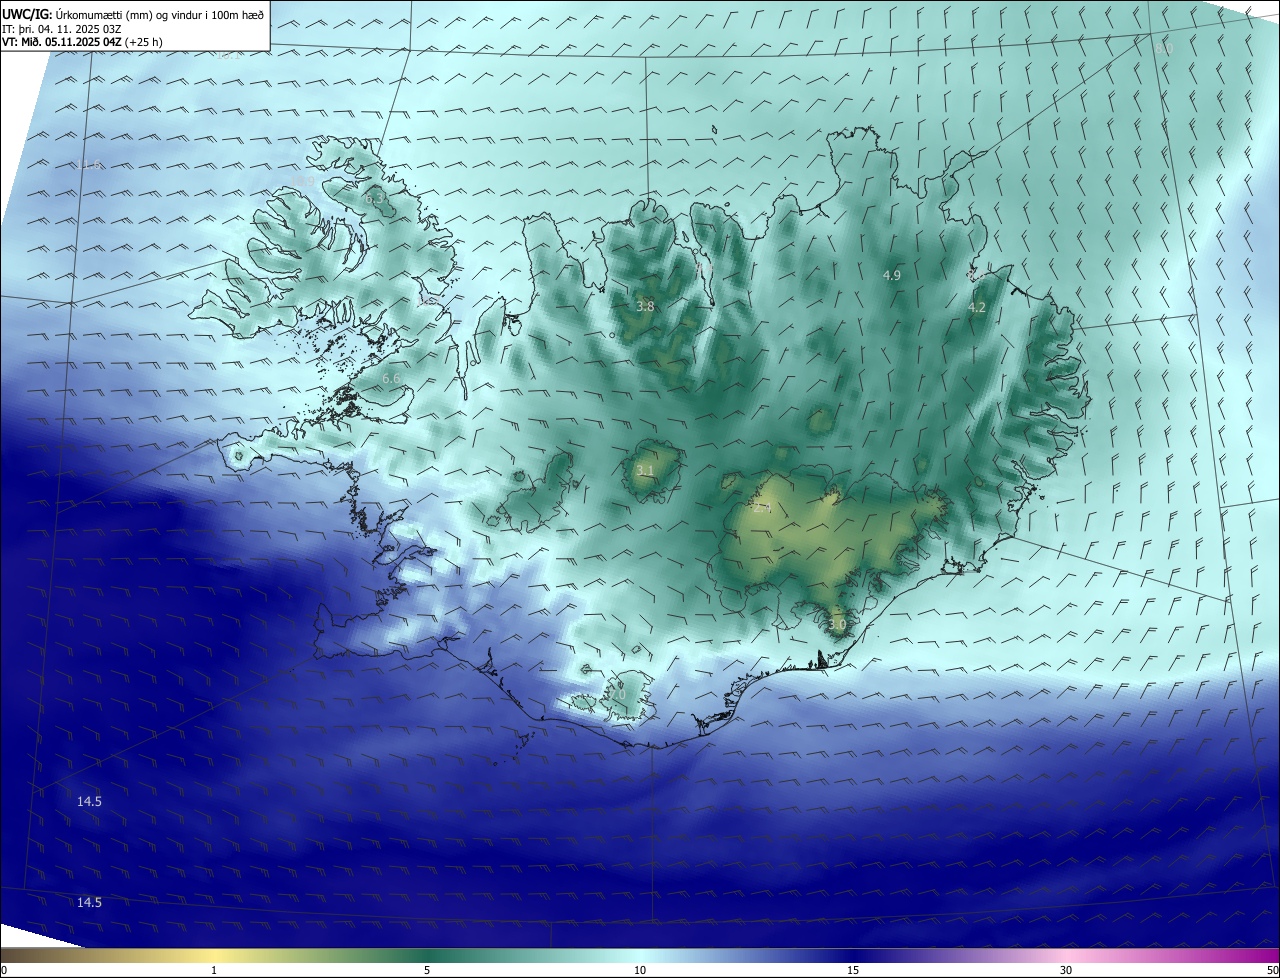
Task: Click the 6.6 value on the map
Action: 391,379
